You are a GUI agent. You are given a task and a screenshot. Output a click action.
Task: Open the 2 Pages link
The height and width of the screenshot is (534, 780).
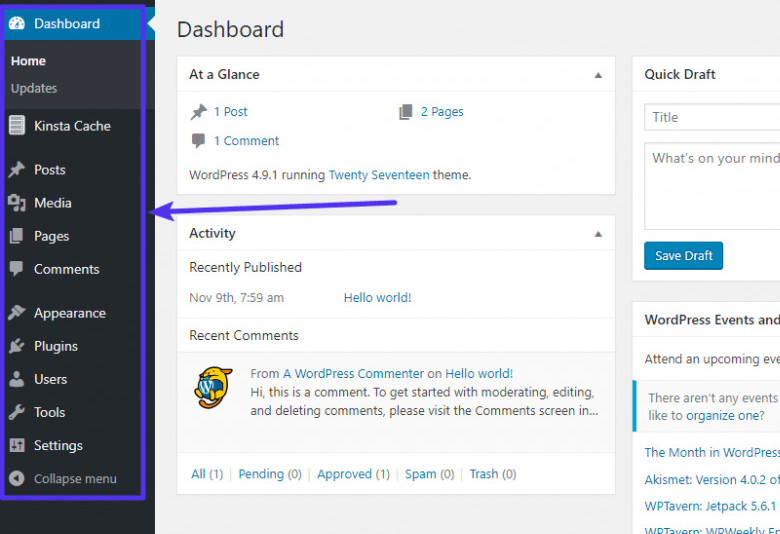(442, 111)
